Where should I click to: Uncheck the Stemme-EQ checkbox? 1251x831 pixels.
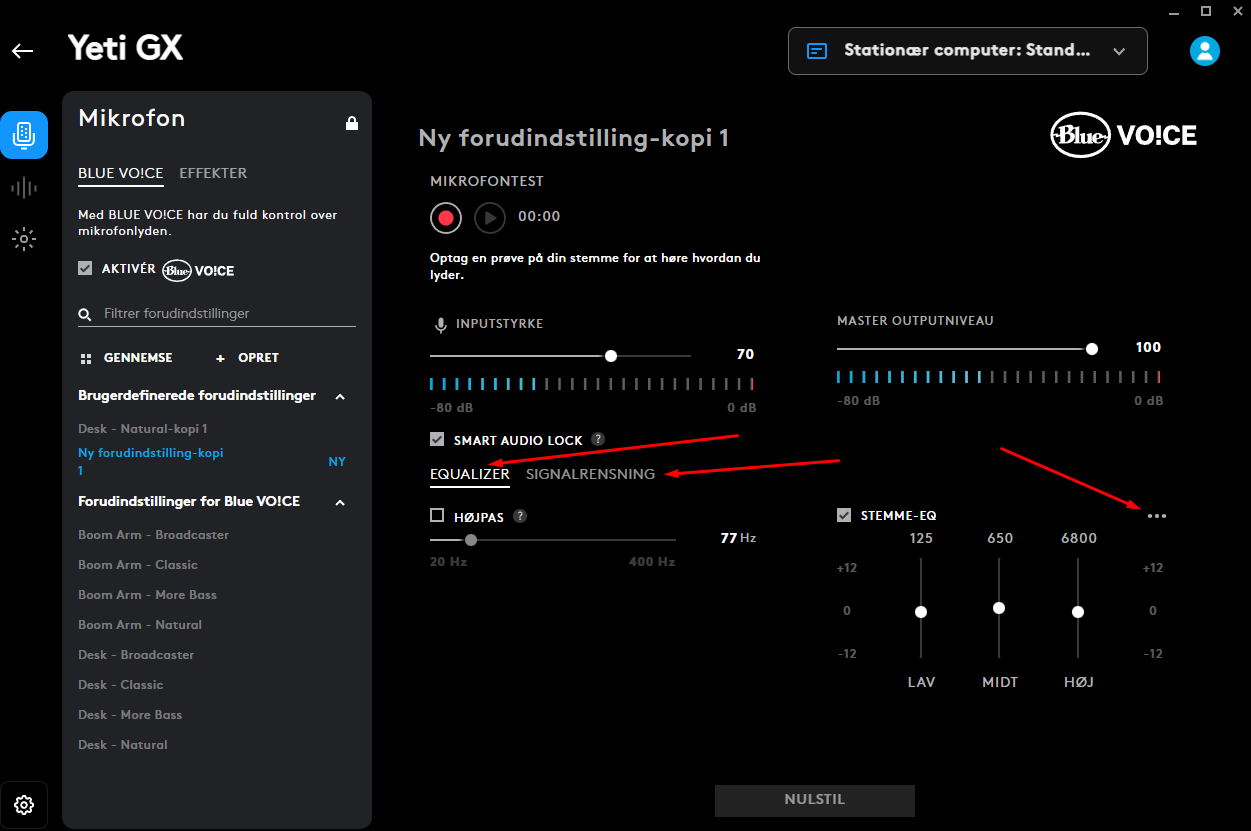coord(844,515)
